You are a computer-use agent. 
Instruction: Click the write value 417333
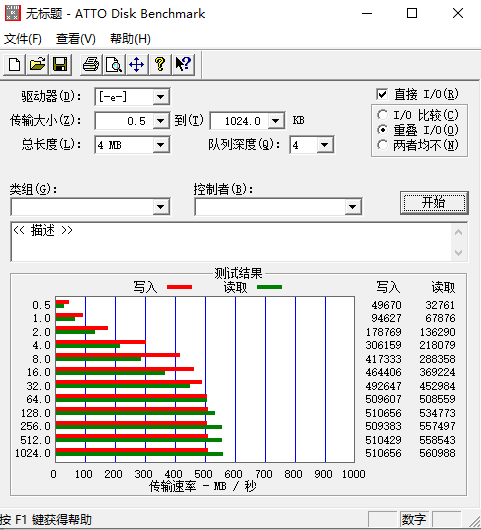click(383, 359)
